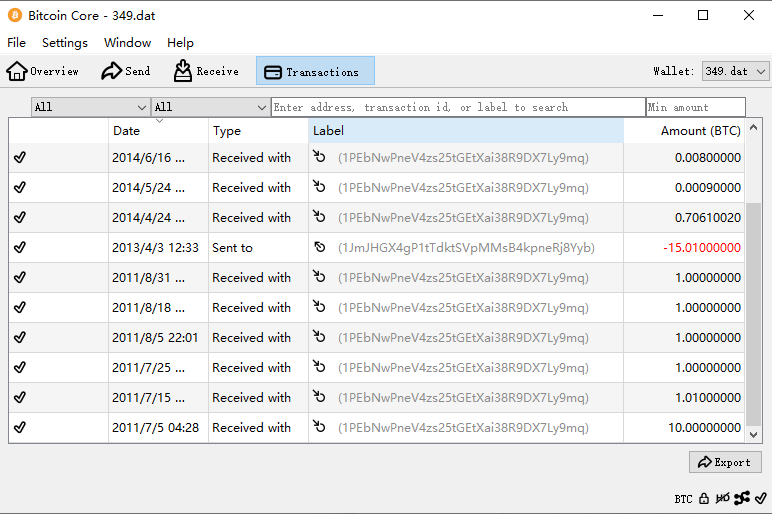The width and height of the screenshot is (772, 514).
Task: Click the Export button
Action: tap(725, 462)
